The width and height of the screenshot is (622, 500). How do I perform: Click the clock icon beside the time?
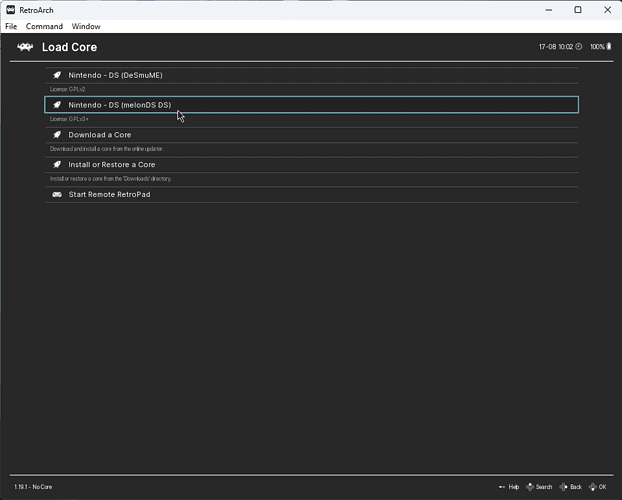click(x=579, y=47)
